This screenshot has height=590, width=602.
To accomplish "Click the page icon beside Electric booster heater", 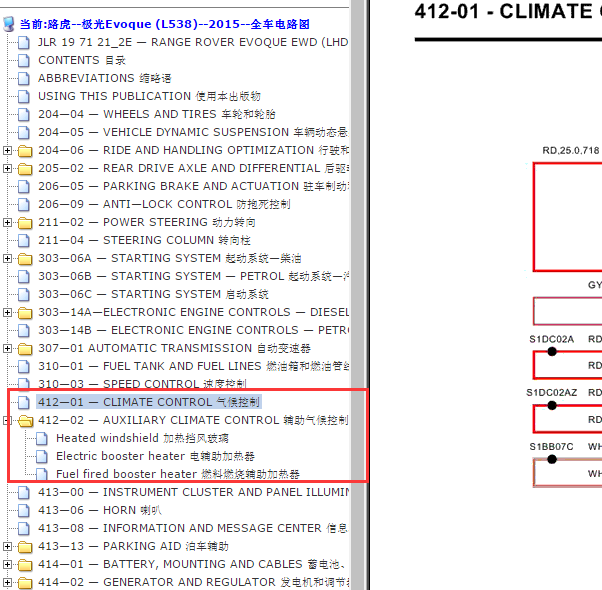I will coord(41,456).
